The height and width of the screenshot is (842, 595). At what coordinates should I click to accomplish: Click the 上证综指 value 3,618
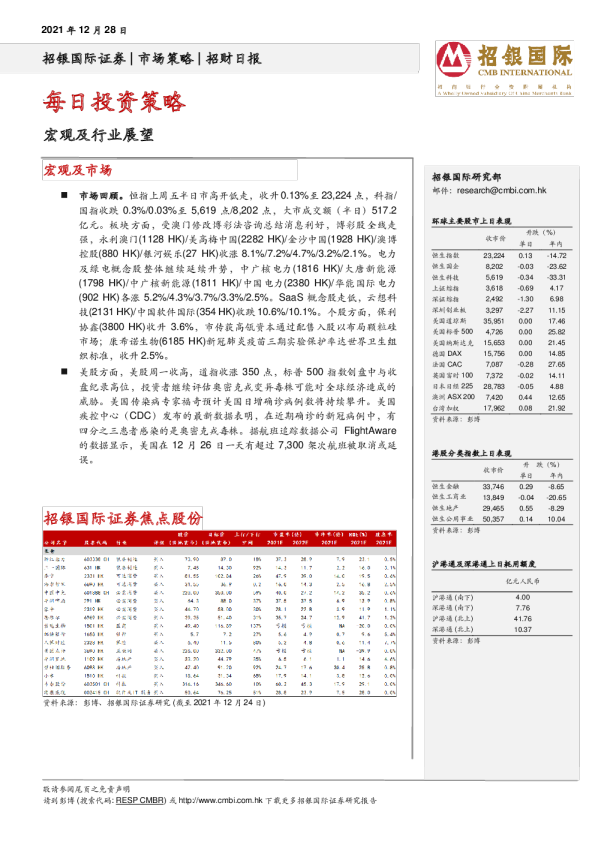coord(494,288)
